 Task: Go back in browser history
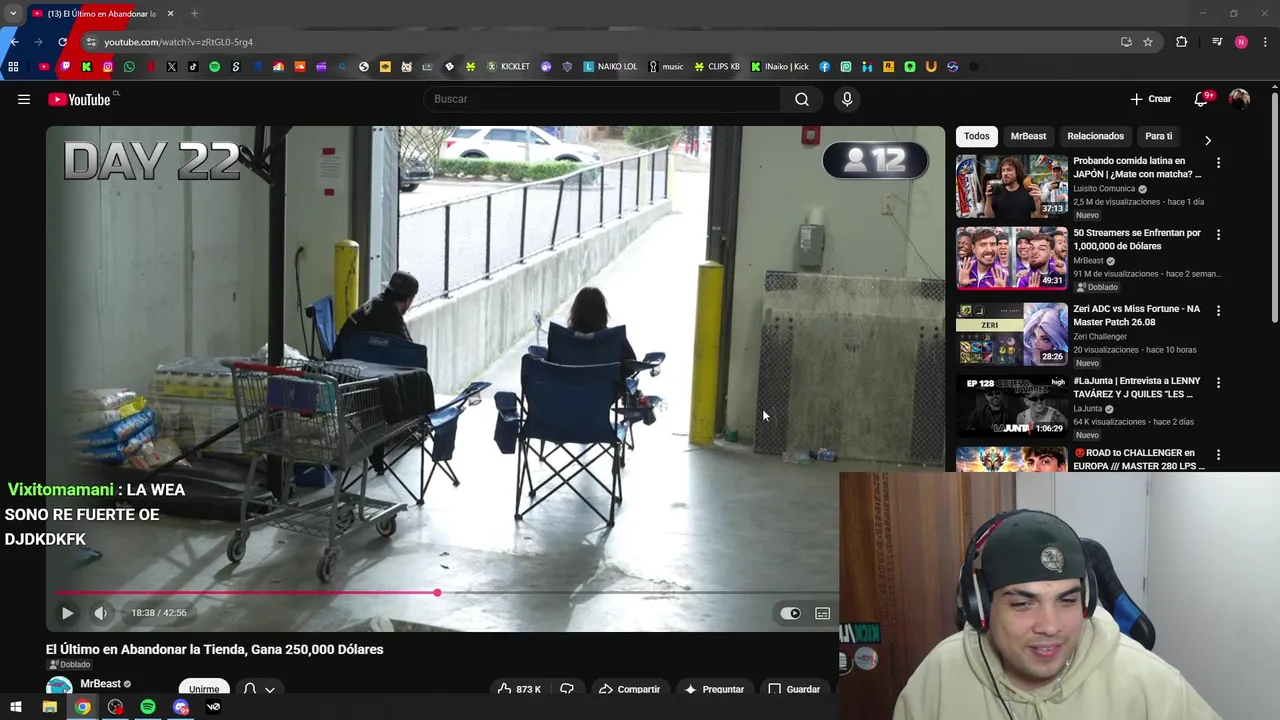(x=14, y=42)
